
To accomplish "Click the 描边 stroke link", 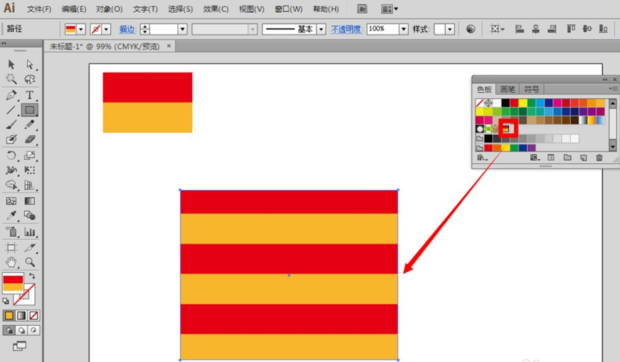I will point(127,29).
